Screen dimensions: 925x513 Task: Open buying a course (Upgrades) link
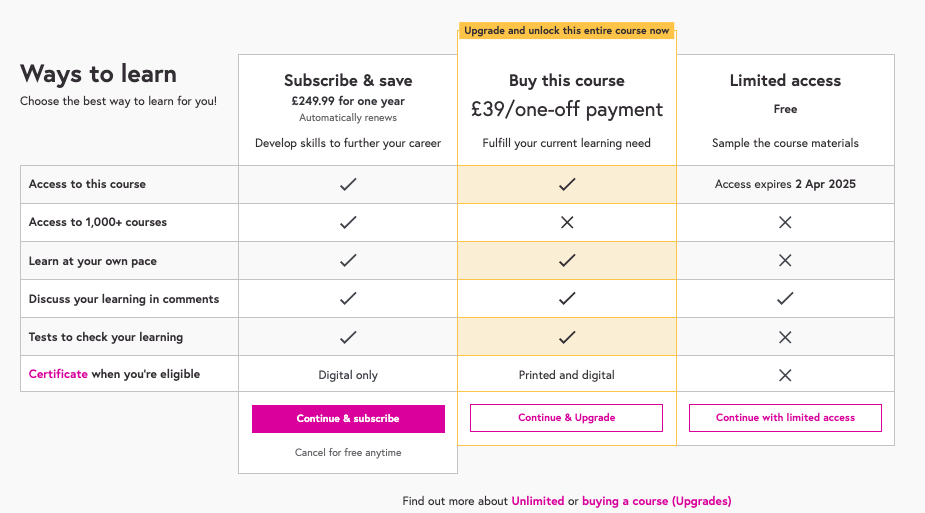[656, 501]
